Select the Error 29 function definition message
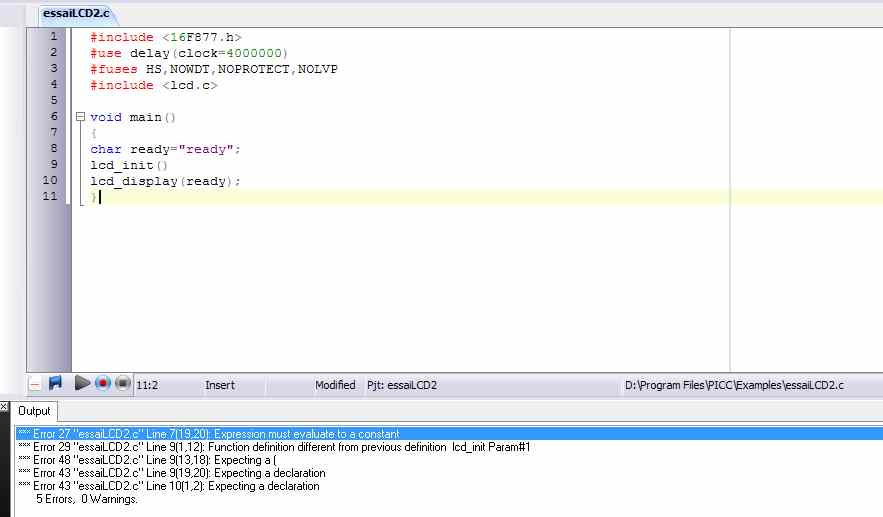Viewport: 883px width, 517px height. coord(274,447)
